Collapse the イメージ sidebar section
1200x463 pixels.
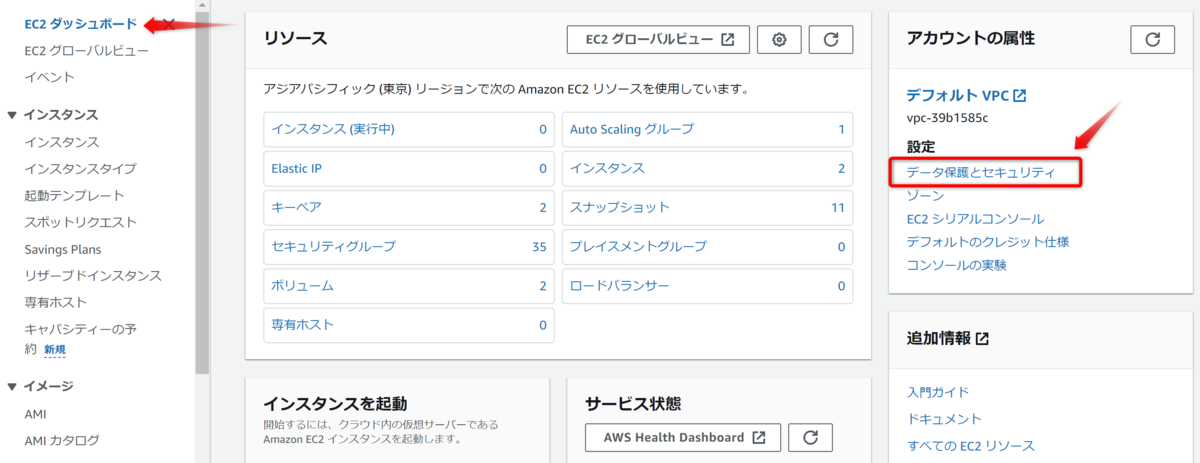point(12,385)
